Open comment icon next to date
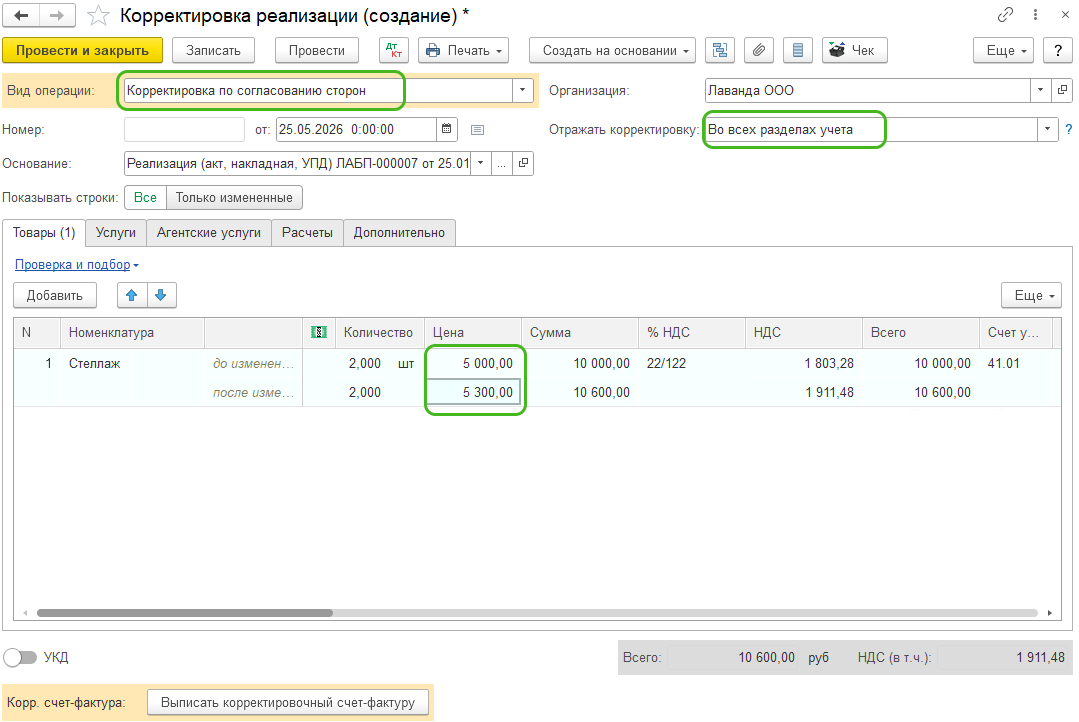The image size is (1079, 722). tap(478, 129)
